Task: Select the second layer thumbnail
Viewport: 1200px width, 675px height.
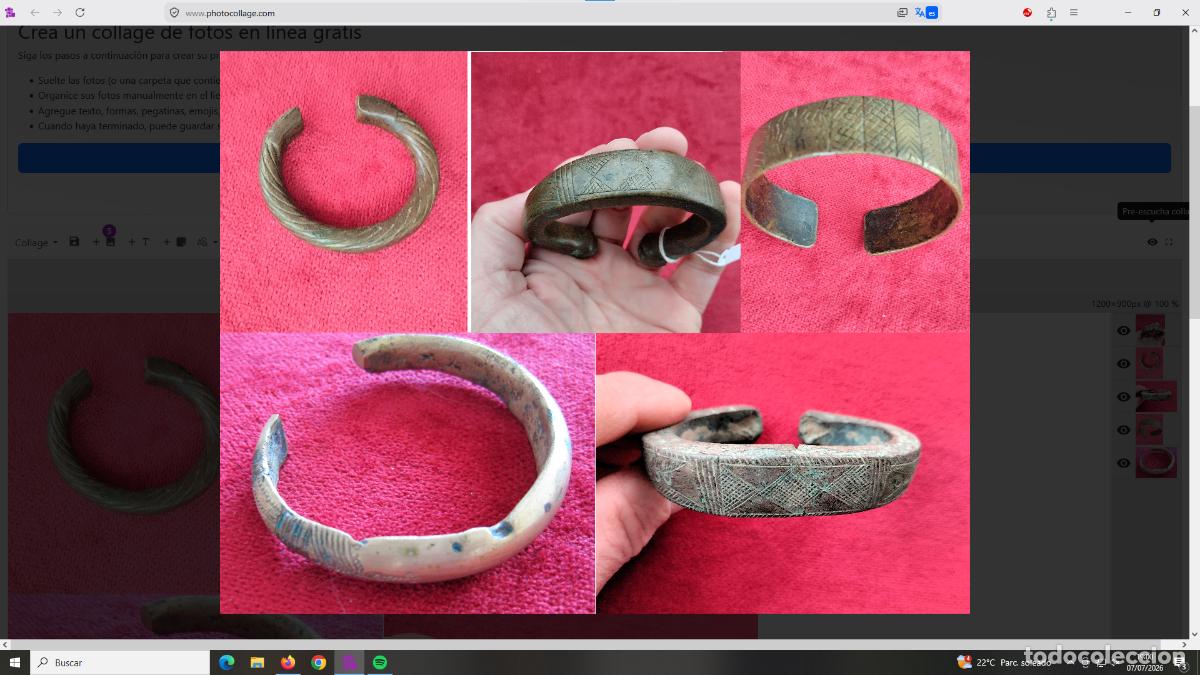Action: coord(1149,363)
